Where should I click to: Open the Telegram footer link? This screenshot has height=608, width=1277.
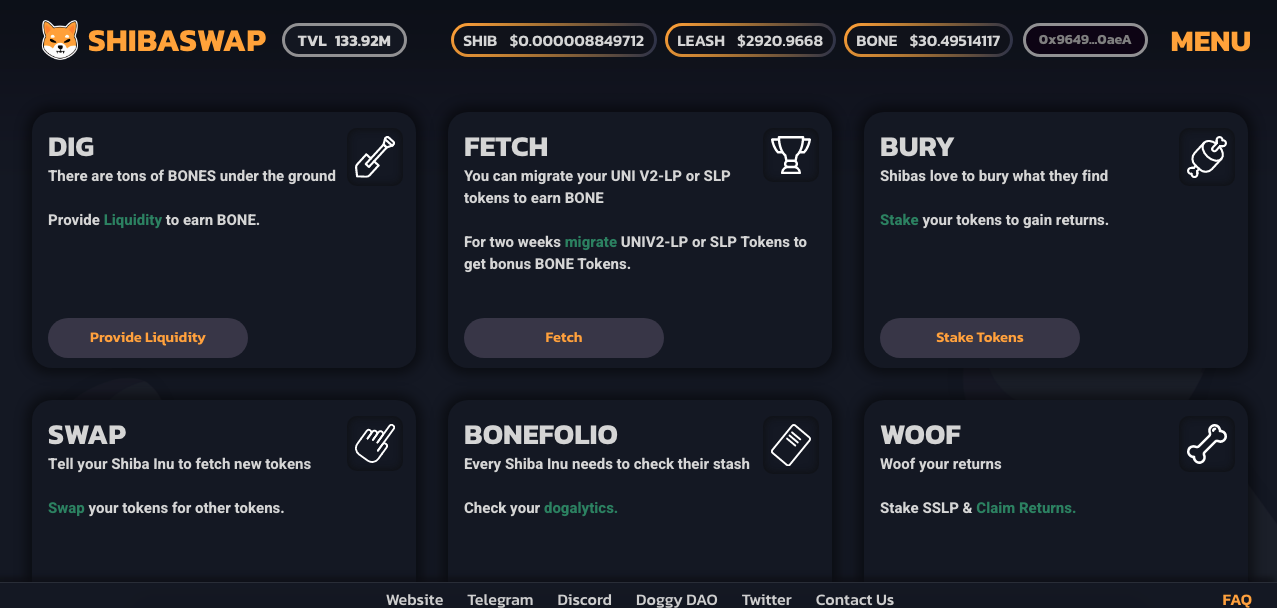tap(500, 600)
